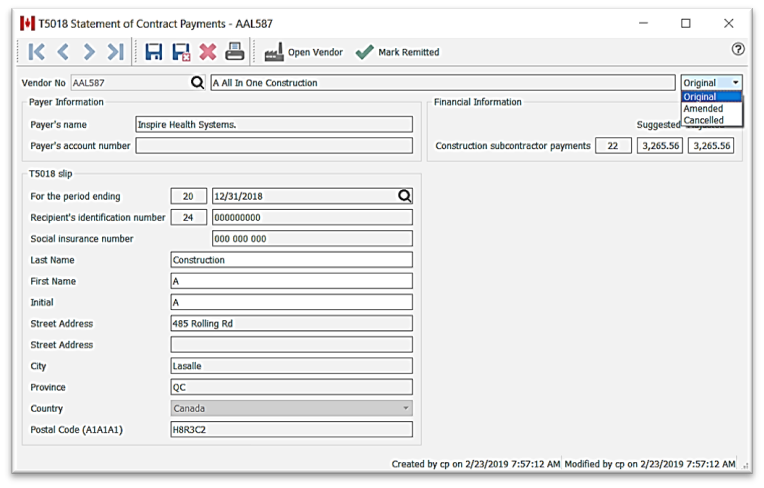Click the Payer's account number field
The width and height of the screenshot is (764, 488).
click(x=274, y=146)
